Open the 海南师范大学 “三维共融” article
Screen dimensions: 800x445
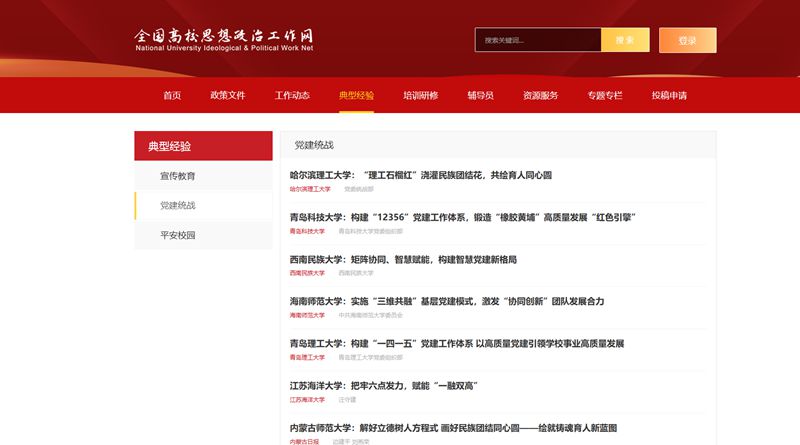tap(447, 301)
